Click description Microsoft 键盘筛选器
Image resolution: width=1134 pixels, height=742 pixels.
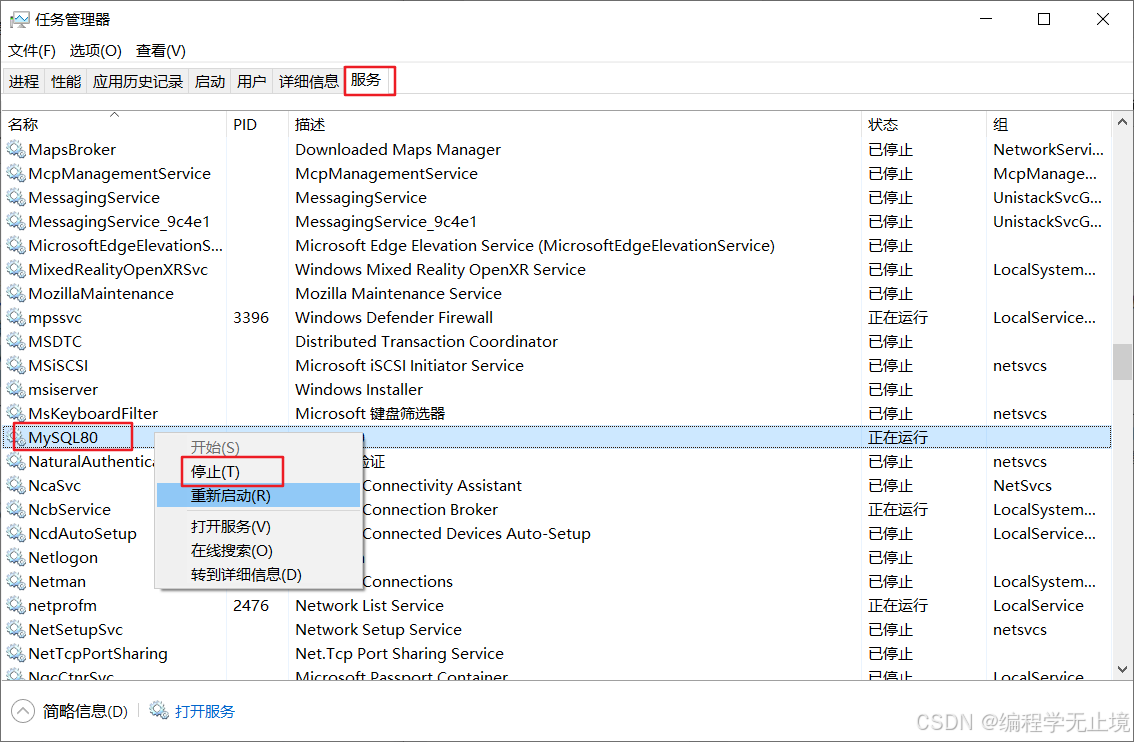370,414
